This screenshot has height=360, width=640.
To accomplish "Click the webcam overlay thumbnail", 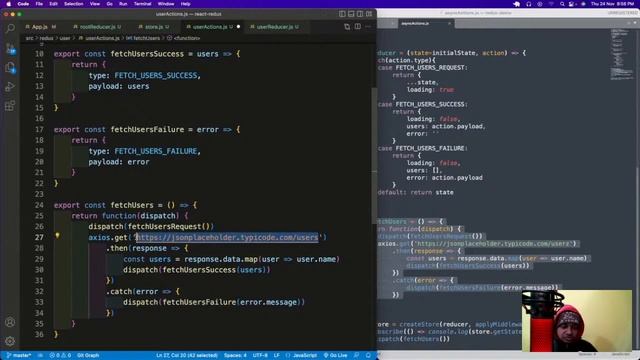I will [x=576, y=321].
